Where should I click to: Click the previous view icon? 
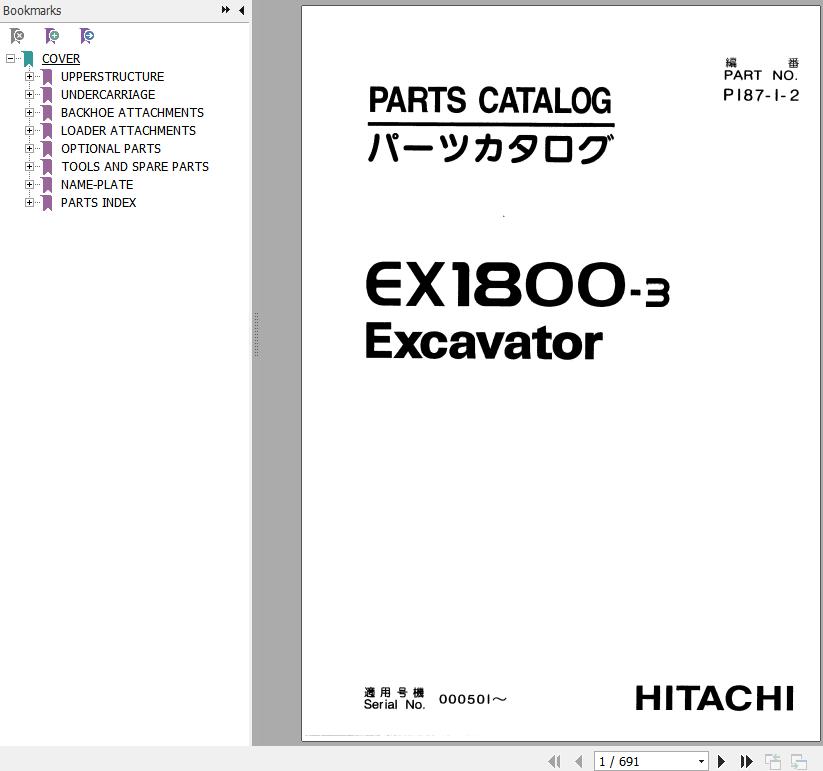[773, 761]
